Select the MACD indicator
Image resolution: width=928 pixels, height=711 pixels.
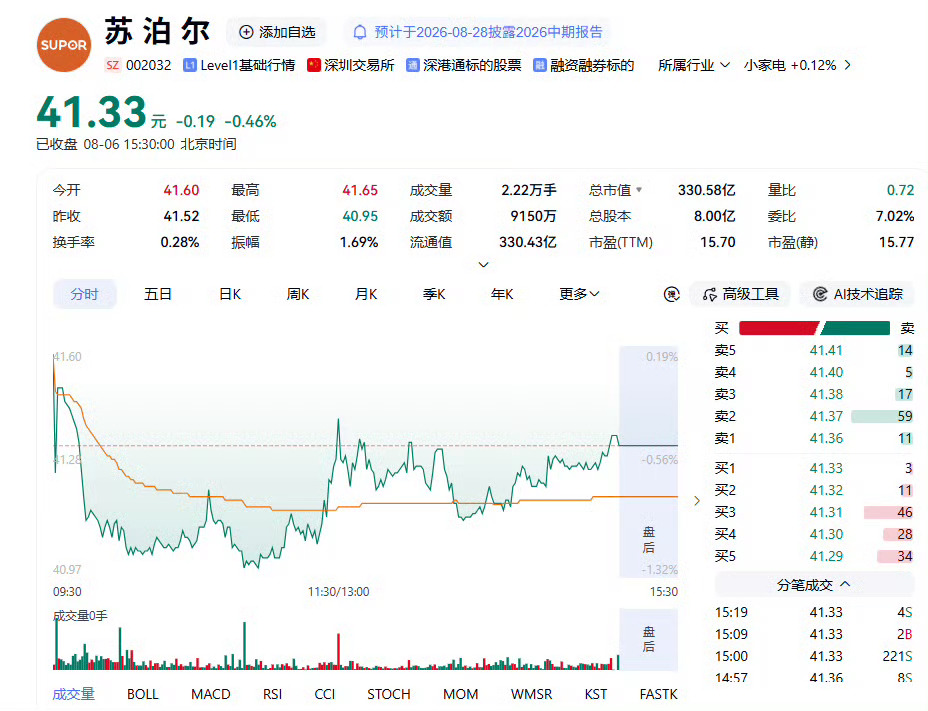[x=211, y=694]
